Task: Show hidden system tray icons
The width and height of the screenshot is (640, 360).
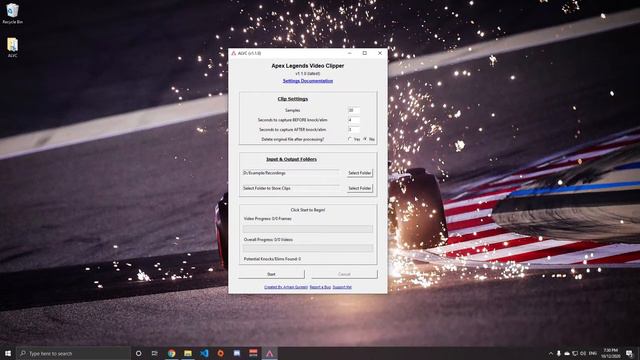Action: 551,353
